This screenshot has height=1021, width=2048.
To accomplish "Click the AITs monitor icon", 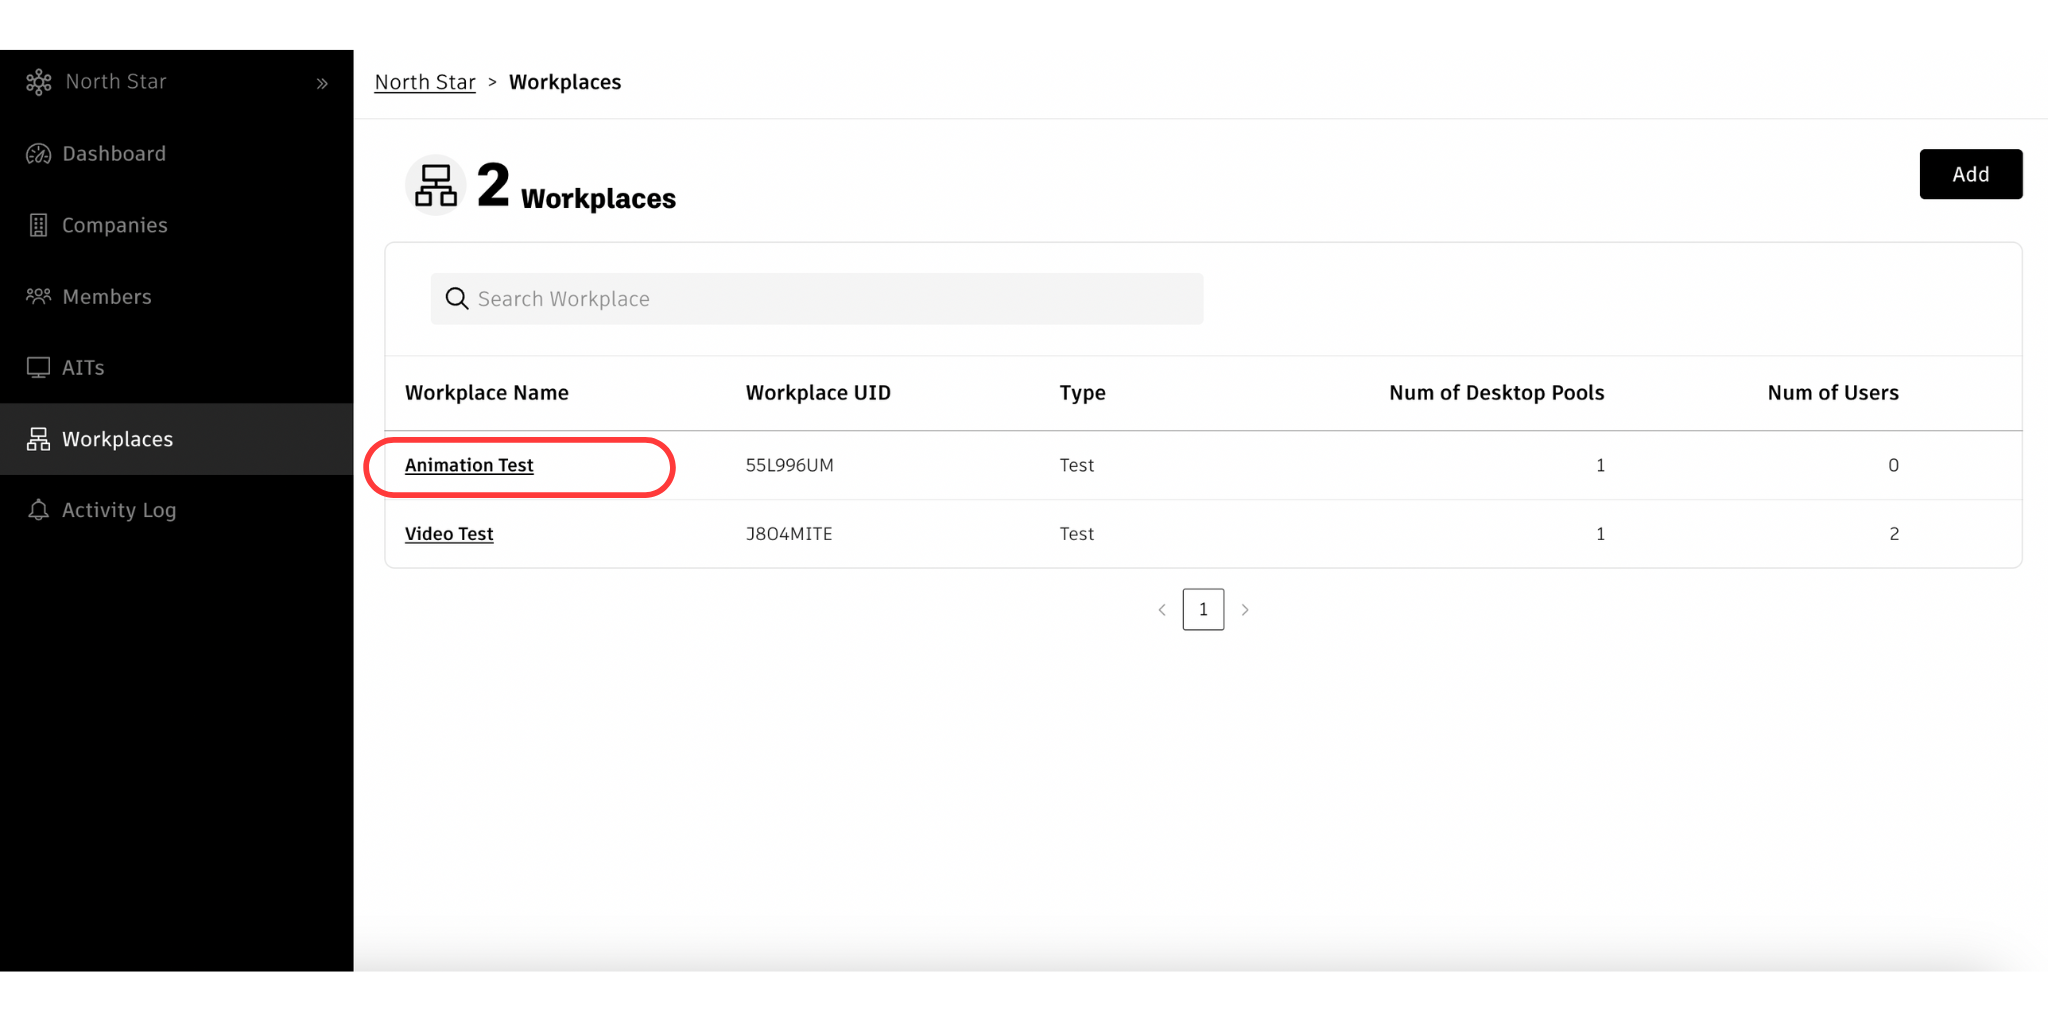I will coord(39,368).
